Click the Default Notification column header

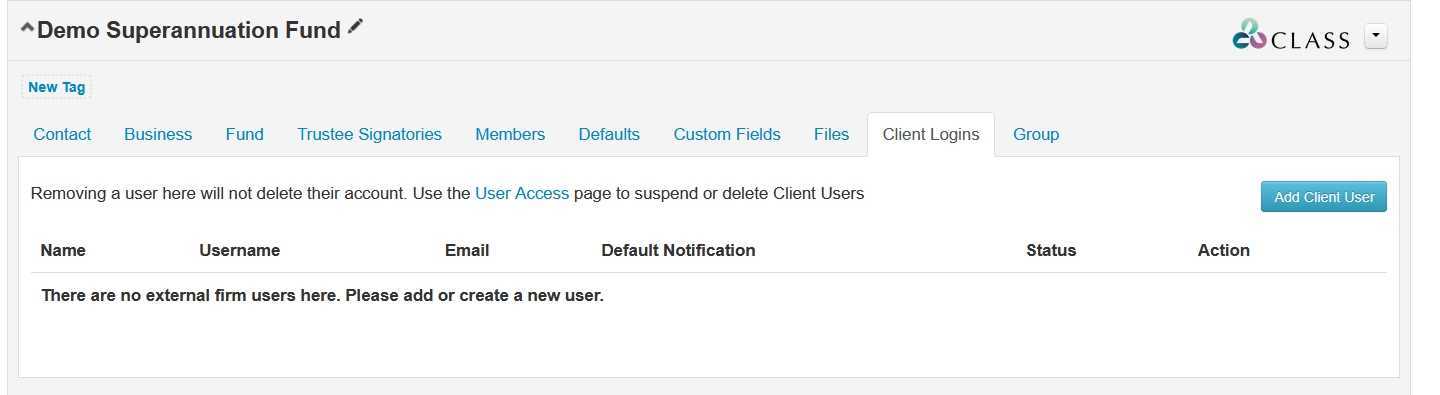[678, 250]
